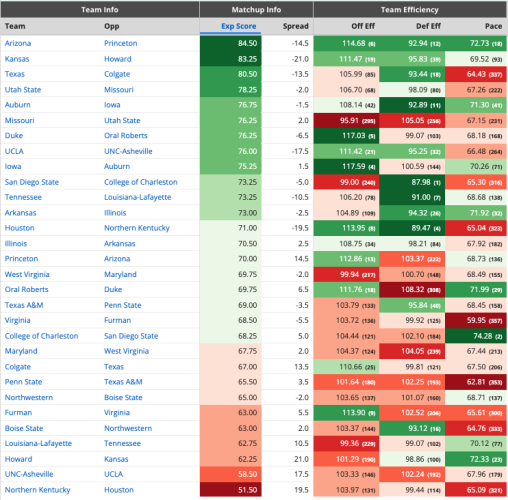Click the 83.25 Exp Score cell
The height and width of the screenshot is (500, 508).
point(230,59)
